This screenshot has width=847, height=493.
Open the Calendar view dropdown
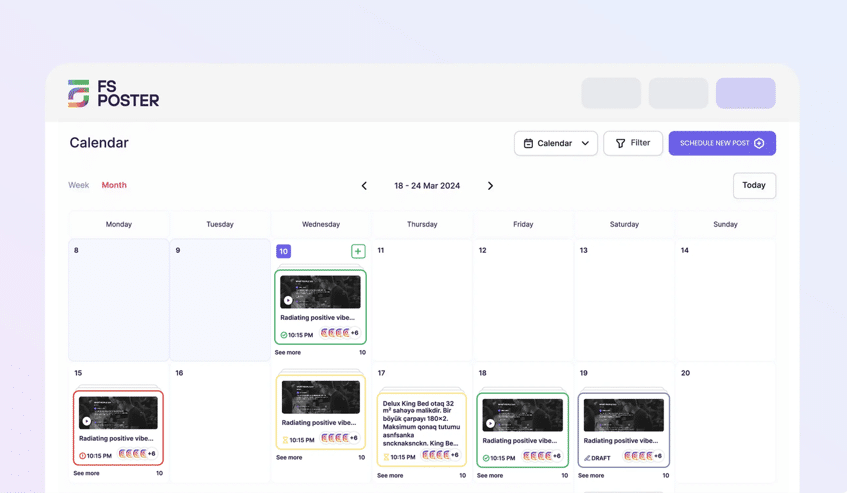pyautogui.click(x=556, y=143)
